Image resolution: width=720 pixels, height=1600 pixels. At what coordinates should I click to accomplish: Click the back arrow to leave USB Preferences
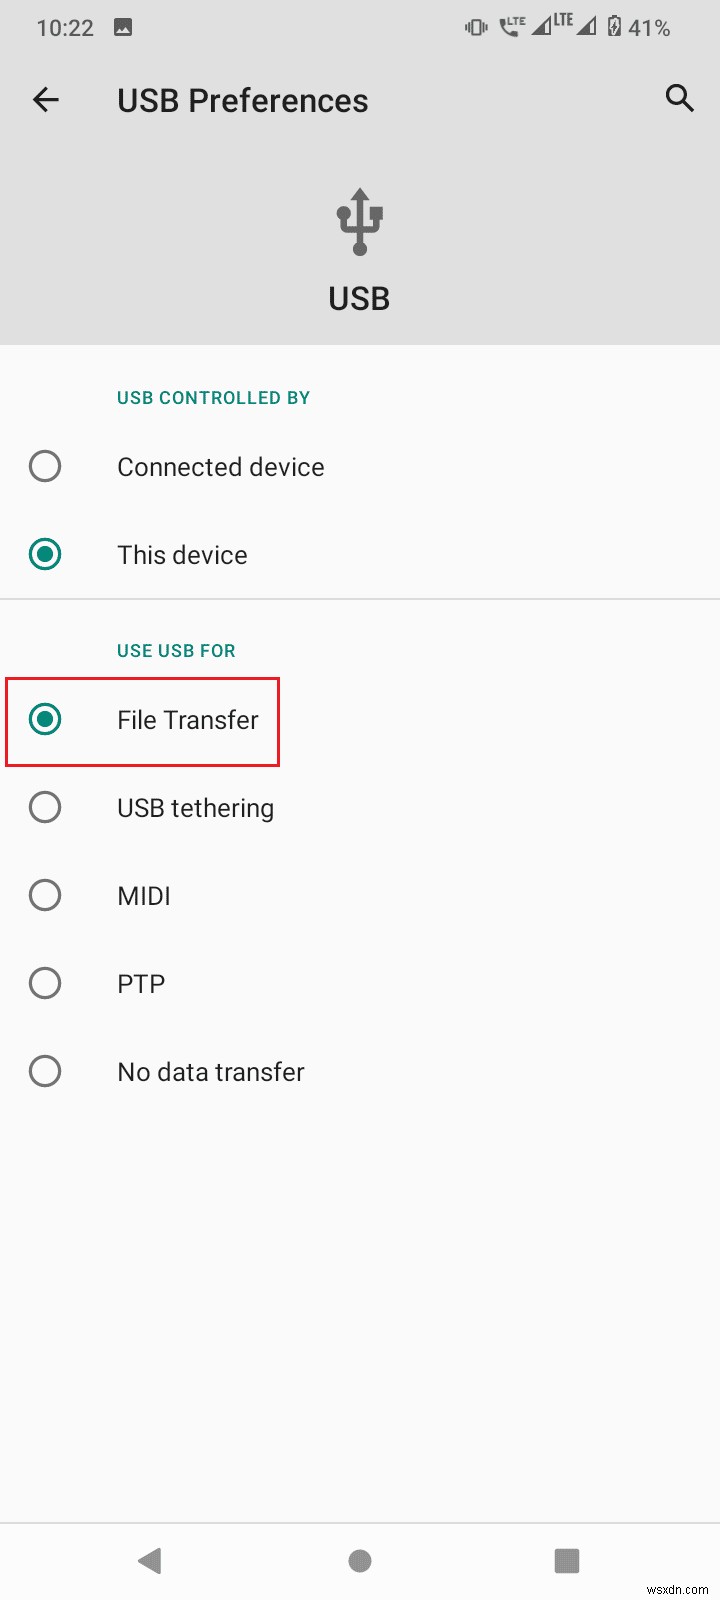click(45, 99)
